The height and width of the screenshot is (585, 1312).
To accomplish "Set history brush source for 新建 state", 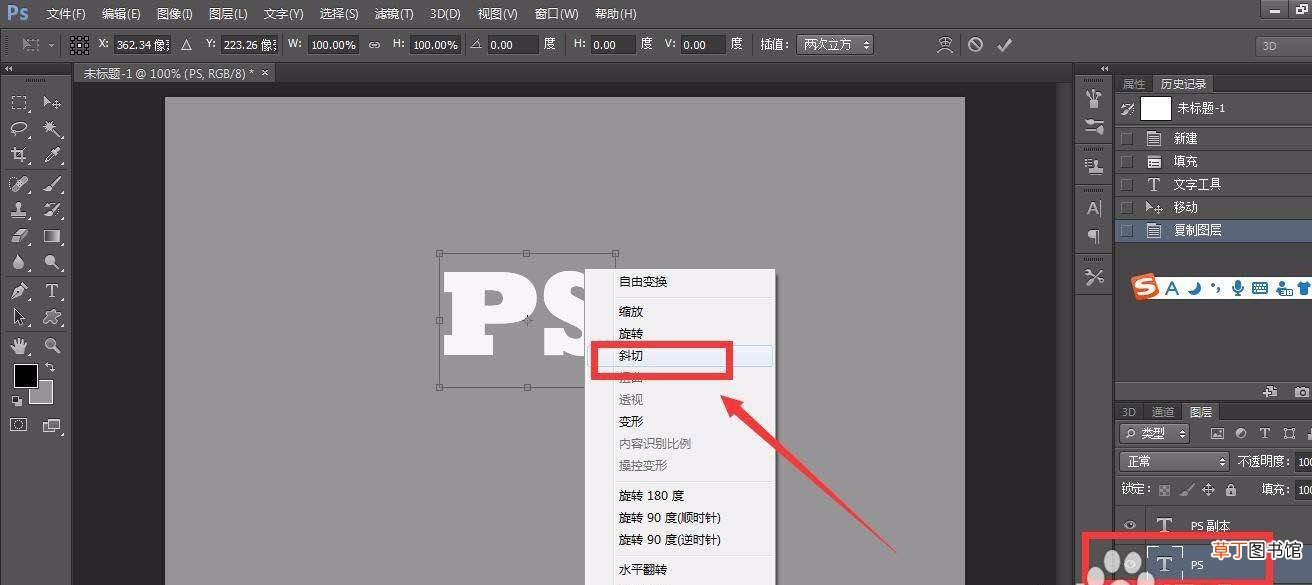I will pos(1127,138).
